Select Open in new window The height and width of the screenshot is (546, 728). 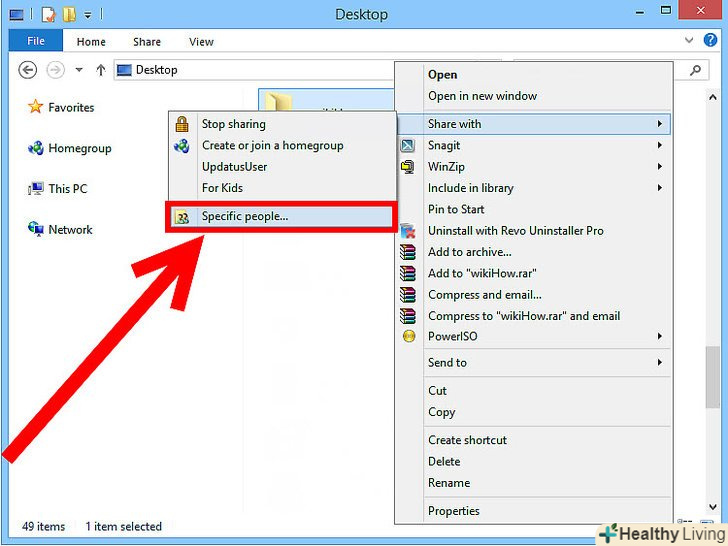[x=533, y=96]
